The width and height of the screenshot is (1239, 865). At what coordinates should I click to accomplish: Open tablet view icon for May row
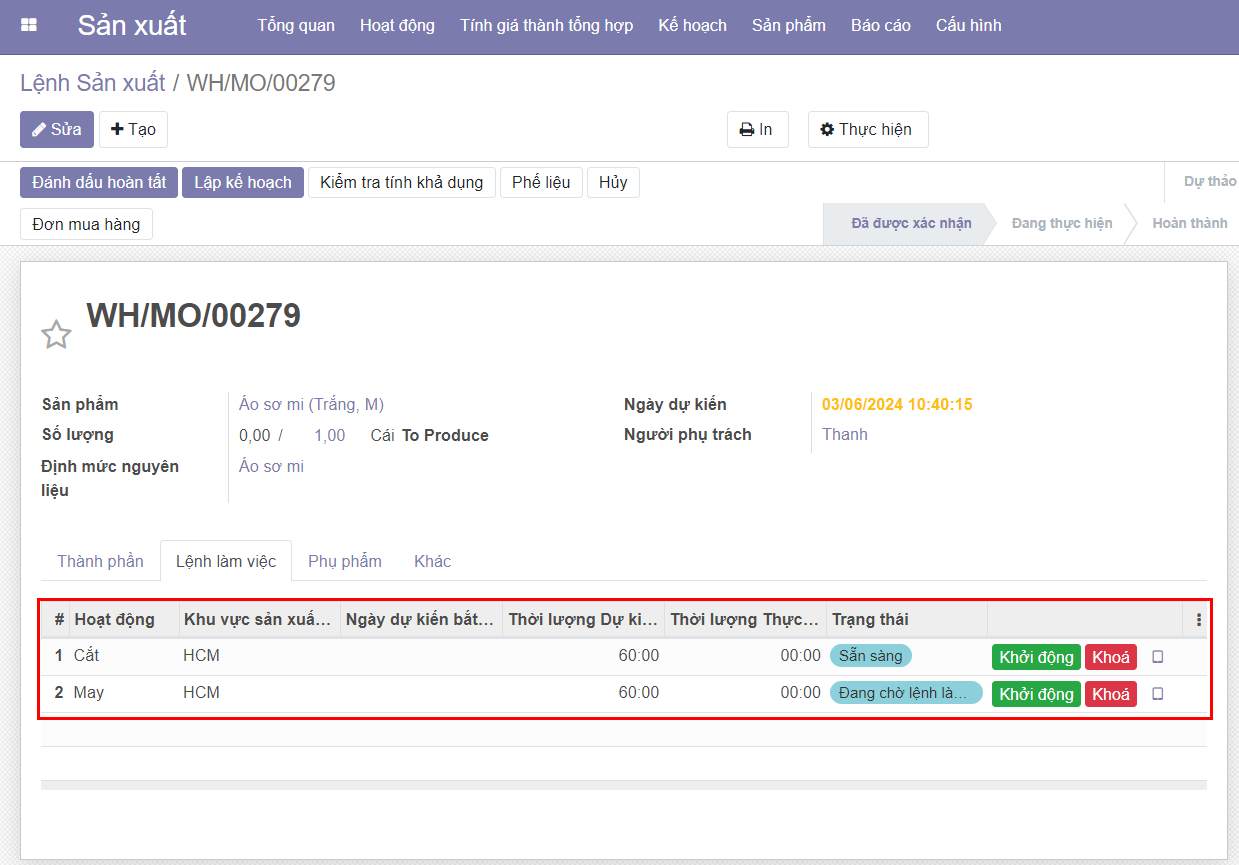(1157, 694)
